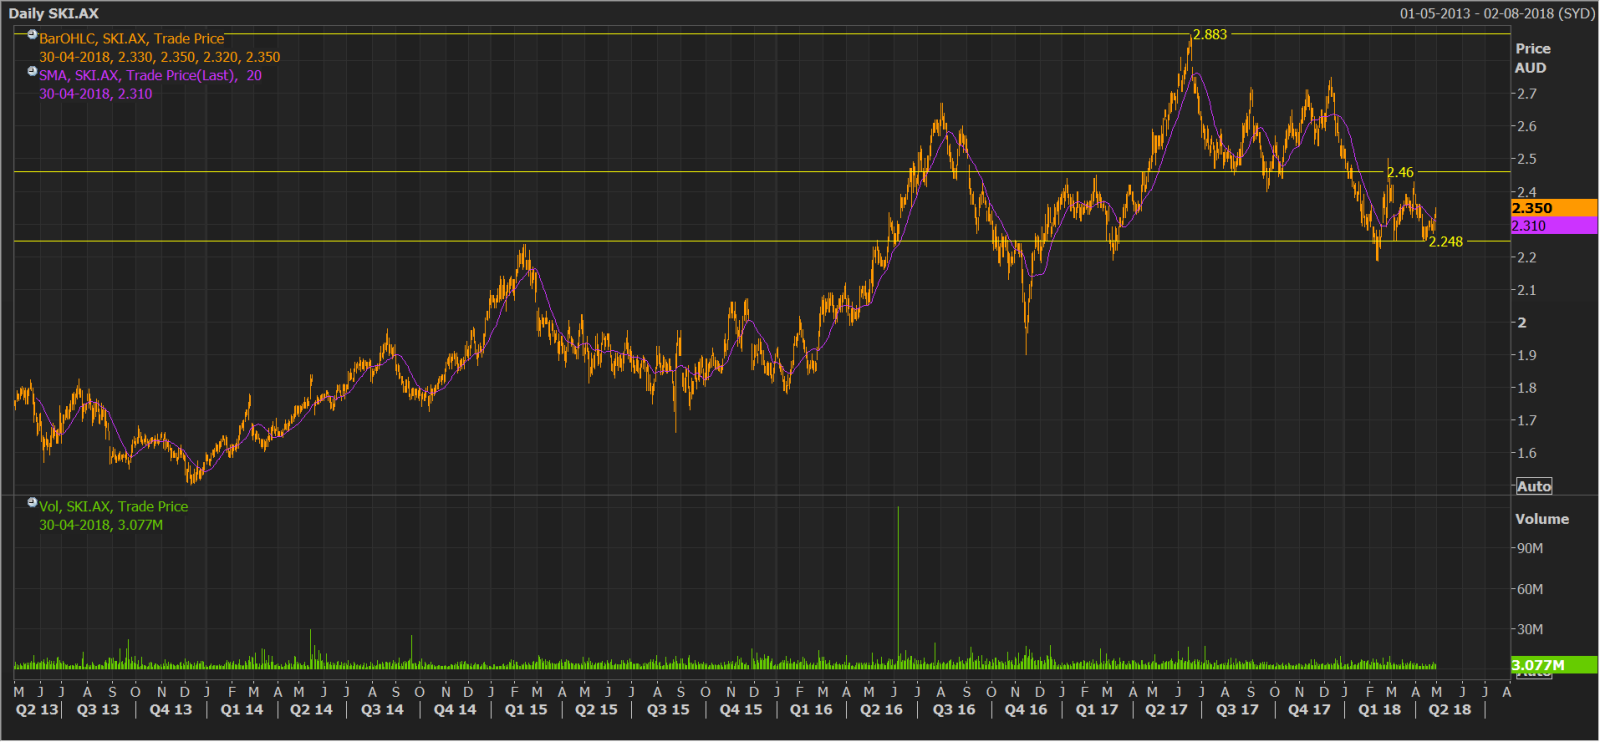Viewport: 1600px width, 742px height.
Task: Click the Q2 14 quarter label
Action: 311,709
